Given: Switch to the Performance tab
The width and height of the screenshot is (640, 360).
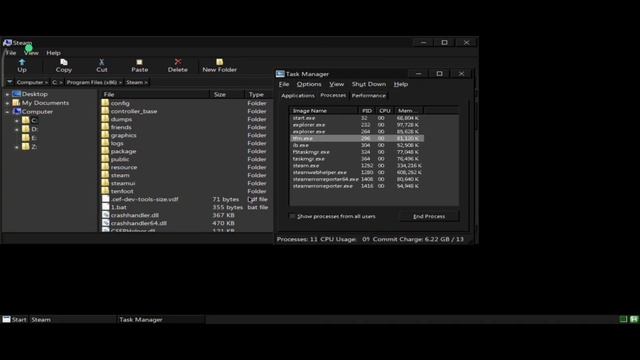Looking at the screenshot, I should (x=369, y=96).
